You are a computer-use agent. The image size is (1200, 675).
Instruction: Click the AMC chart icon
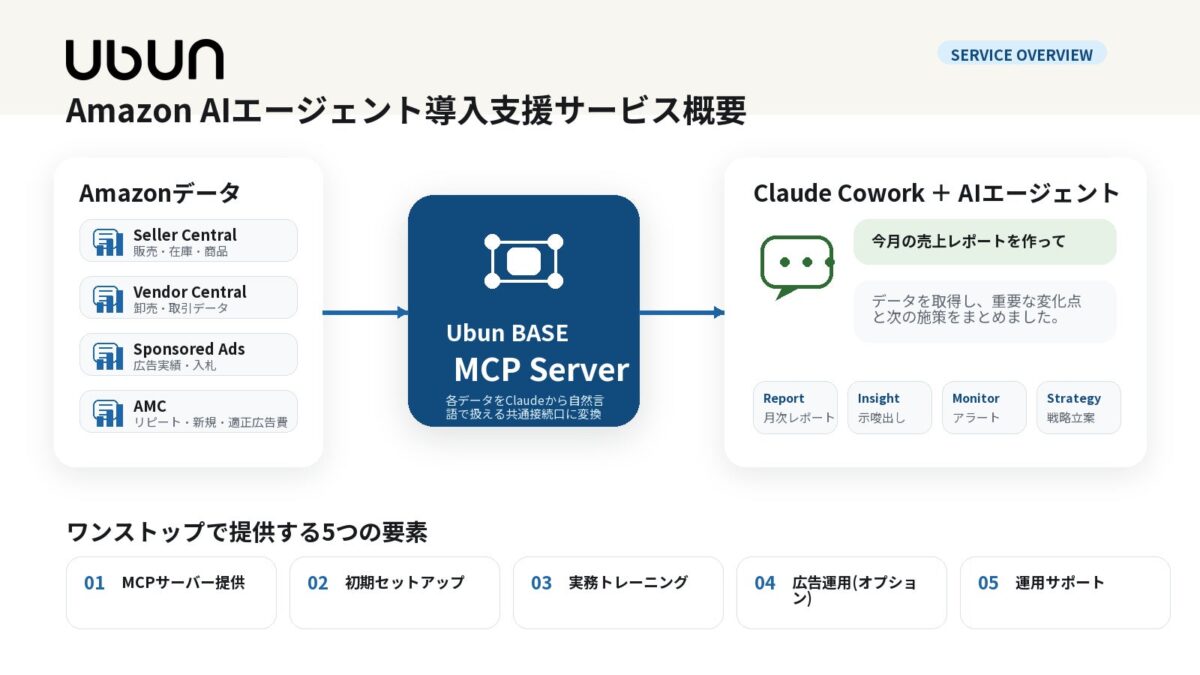(x=108, y=413)
